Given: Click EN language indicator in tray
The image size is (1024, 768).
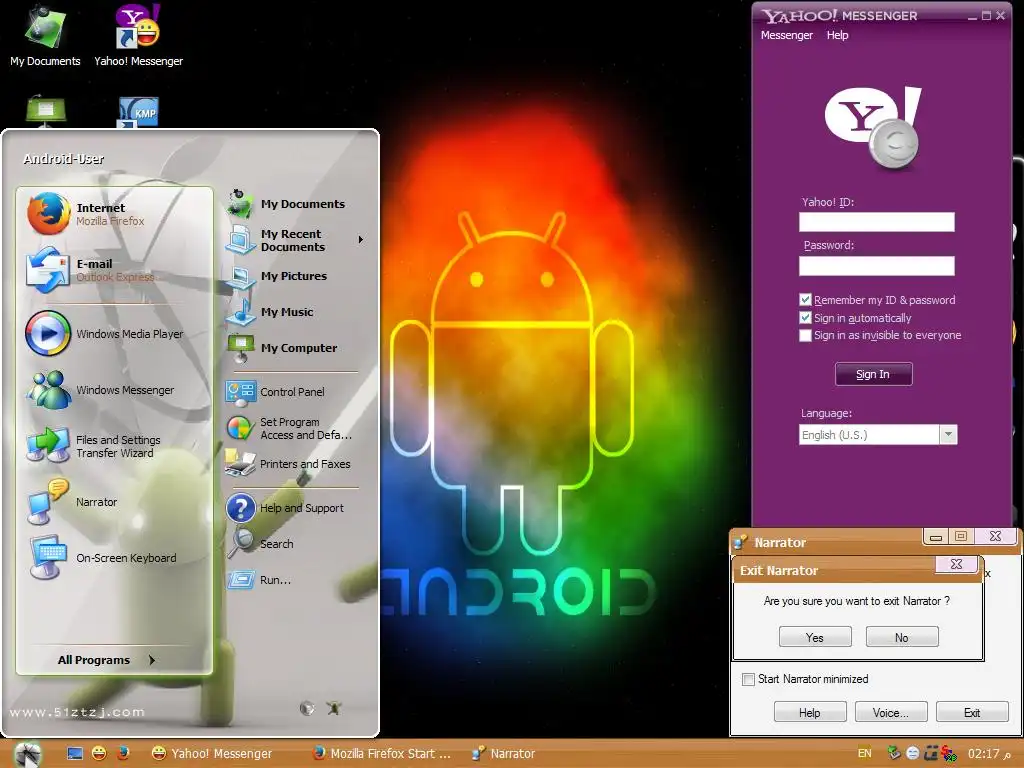Looking at the screenshot, I should 865,754.
